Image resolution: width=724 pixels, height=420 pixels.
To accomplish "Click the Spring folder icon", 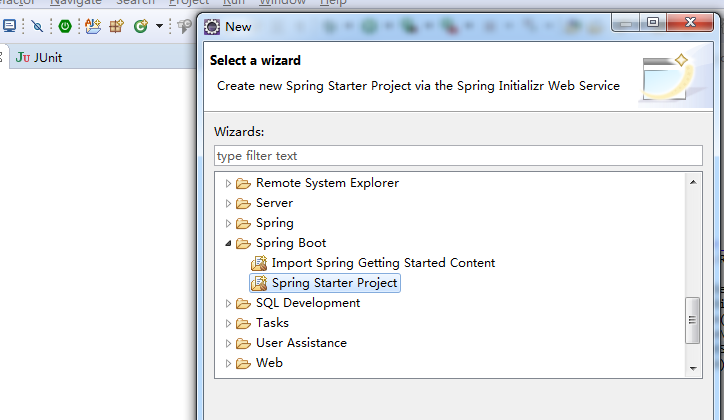I will tap(243, 224).
